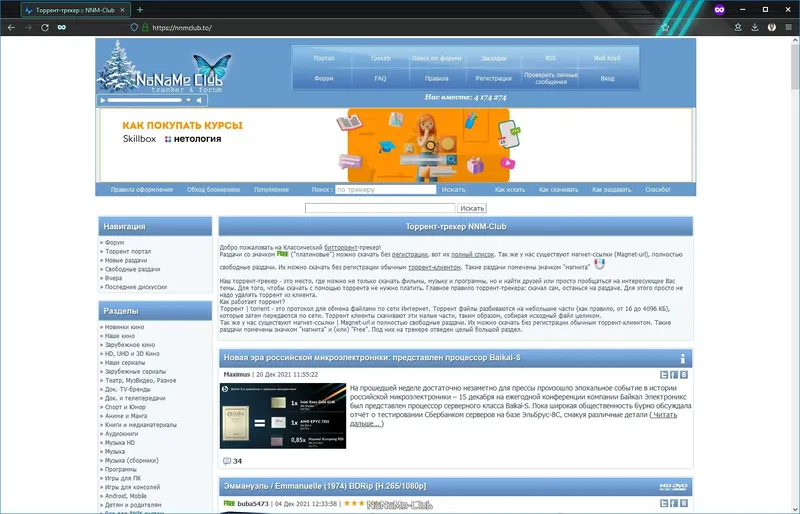Image resolution: width=800 pixels, height=514 pixels.
Task: Open the Трекер menu item
Action: (380, 58)
